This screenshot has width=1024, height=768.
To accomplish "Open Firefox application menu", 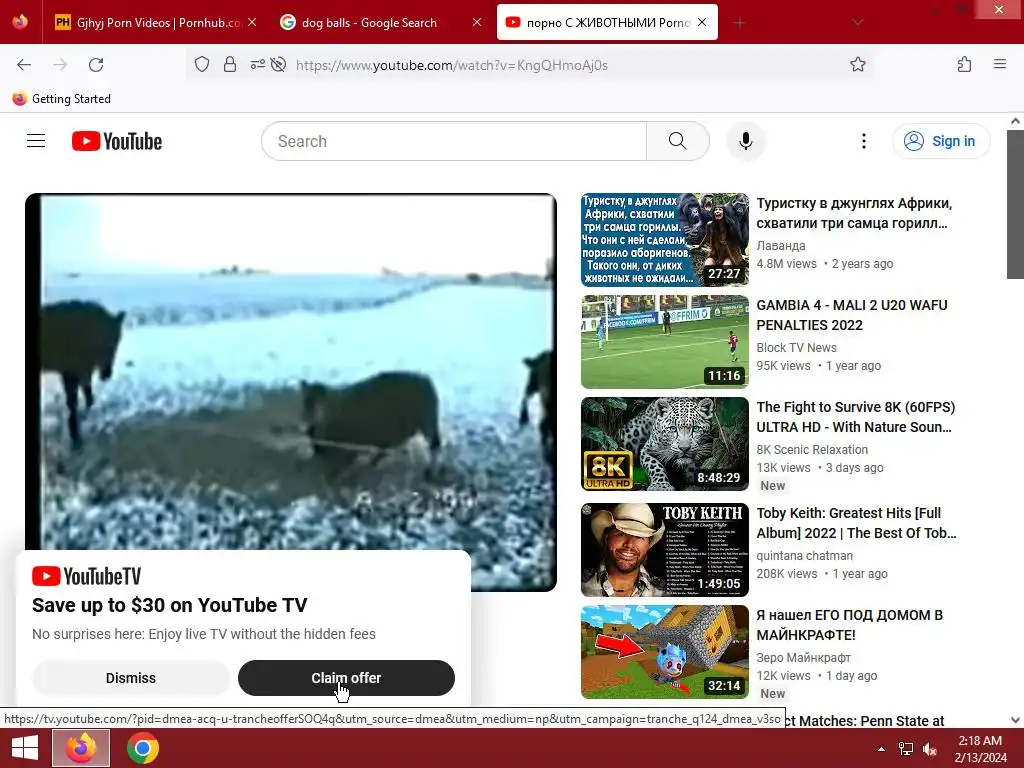I will pyautogui.click(x=1000, y=65).
